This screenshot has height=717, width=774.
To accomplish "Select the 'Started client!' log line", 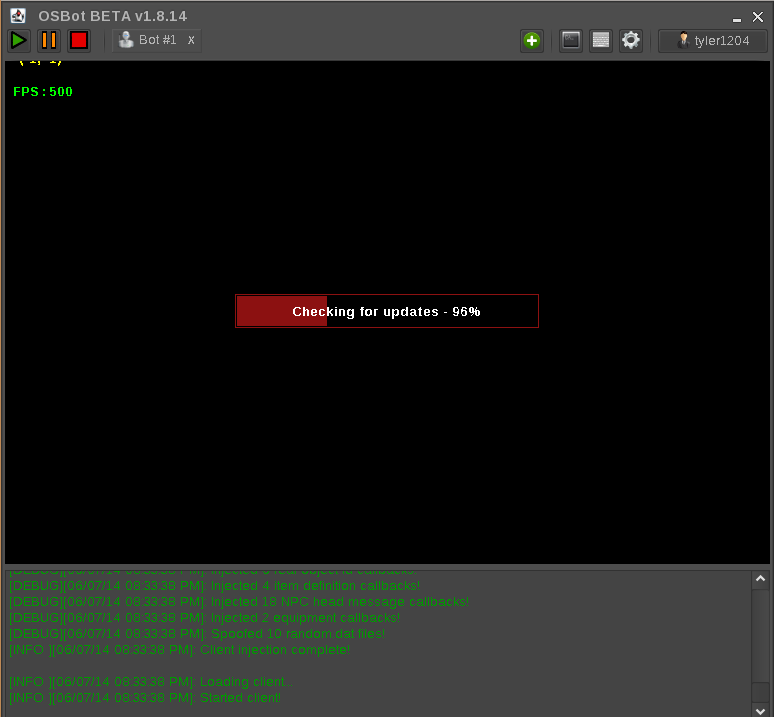I will point(145,698).
